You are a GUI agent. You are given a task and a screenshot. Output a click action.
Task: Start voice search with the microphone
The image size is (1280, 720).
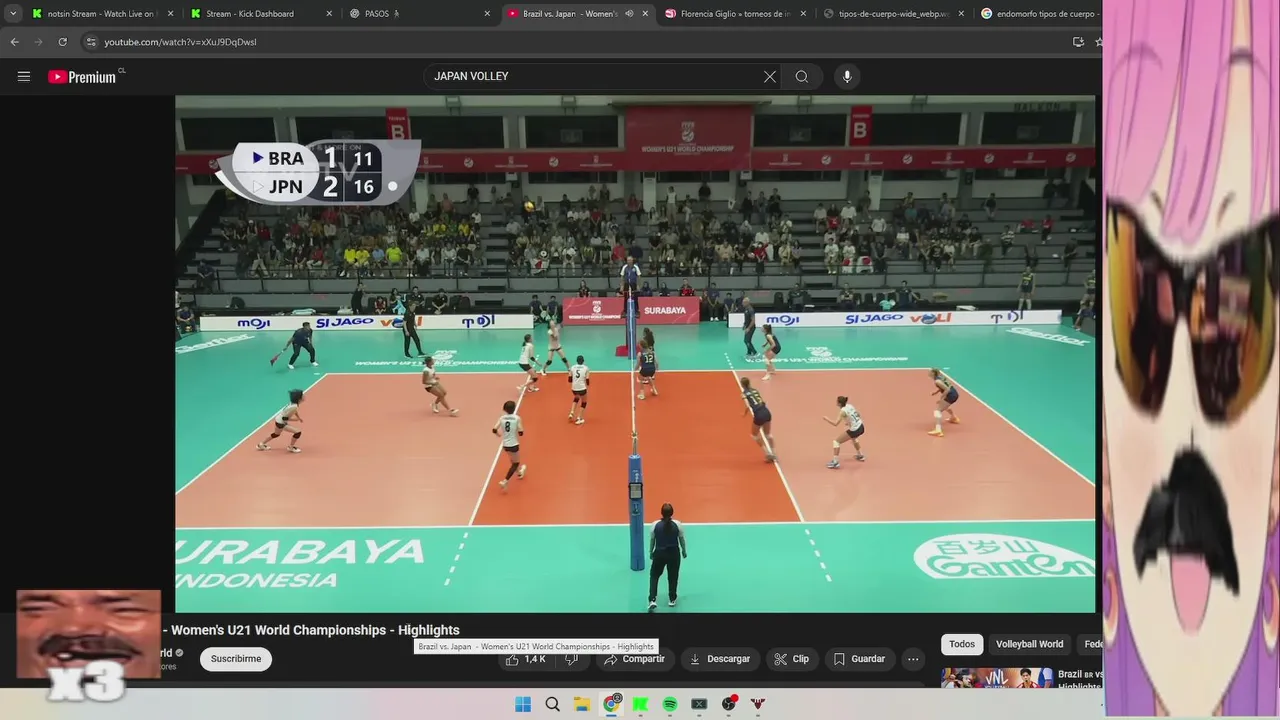click(x=847, y=77)
